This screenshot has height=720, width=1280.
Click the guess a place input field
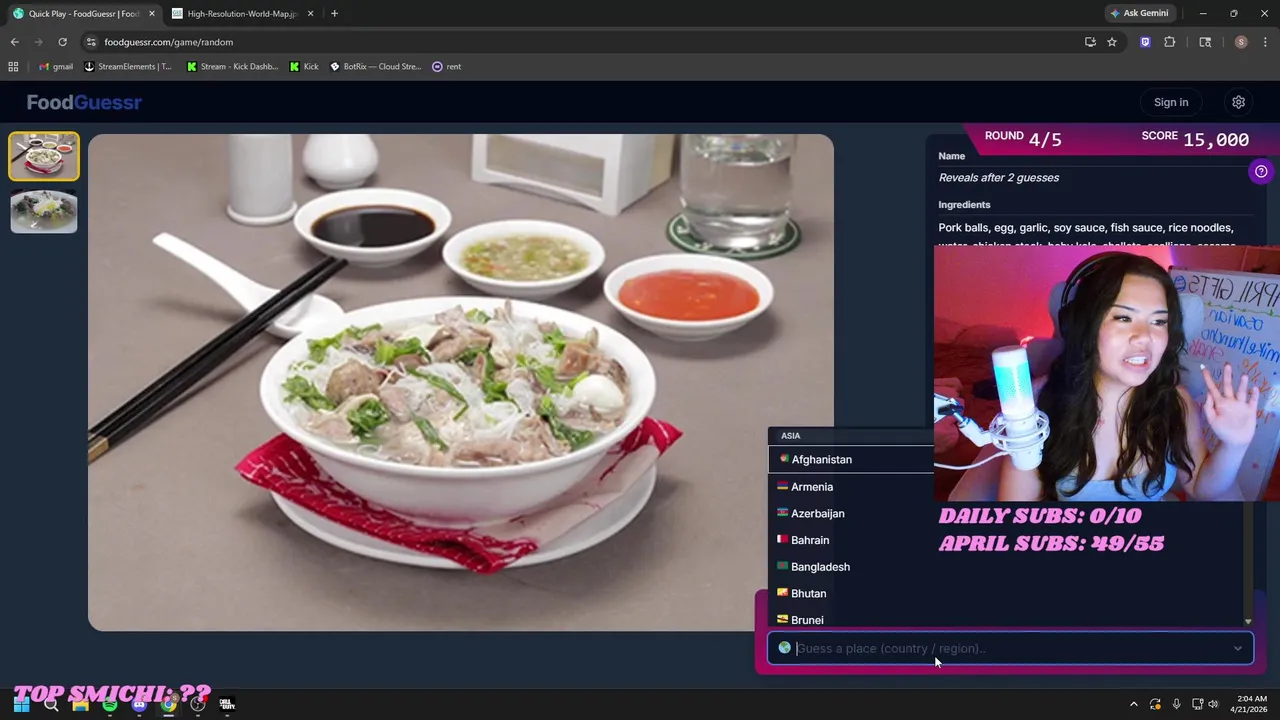[x=1010, y=648]
